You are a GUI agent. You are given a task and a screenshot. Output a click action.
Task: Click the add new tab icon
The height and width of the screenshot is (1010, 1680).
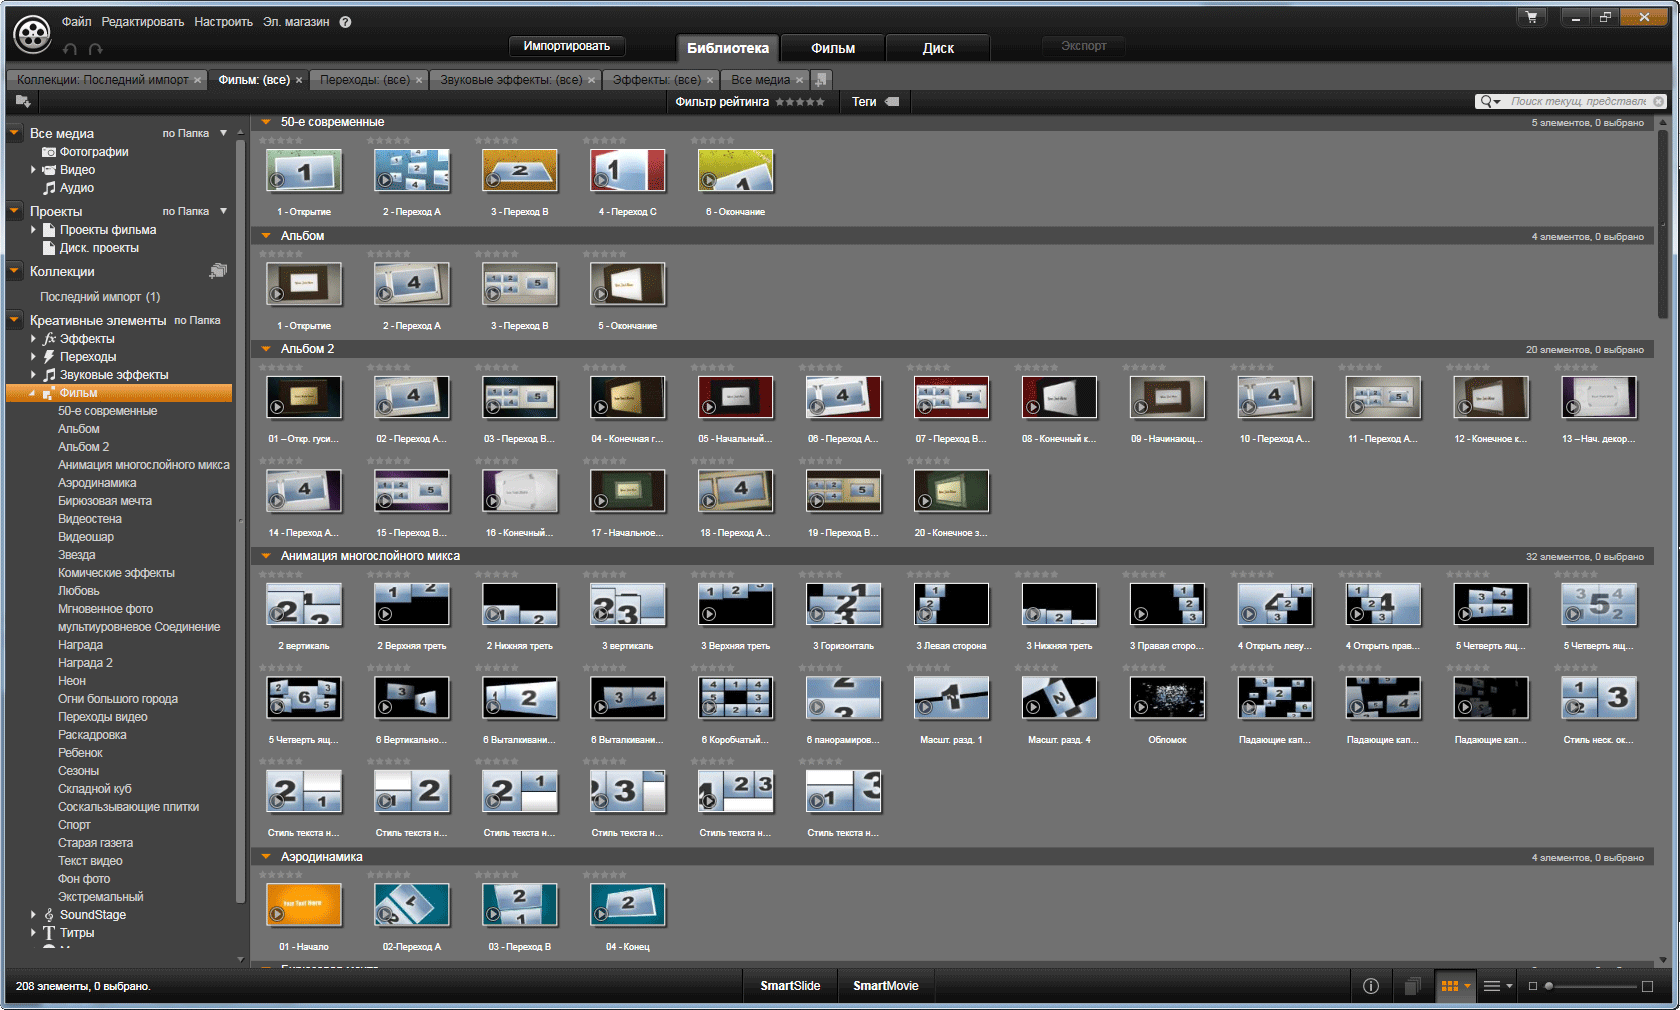[821, 79]
